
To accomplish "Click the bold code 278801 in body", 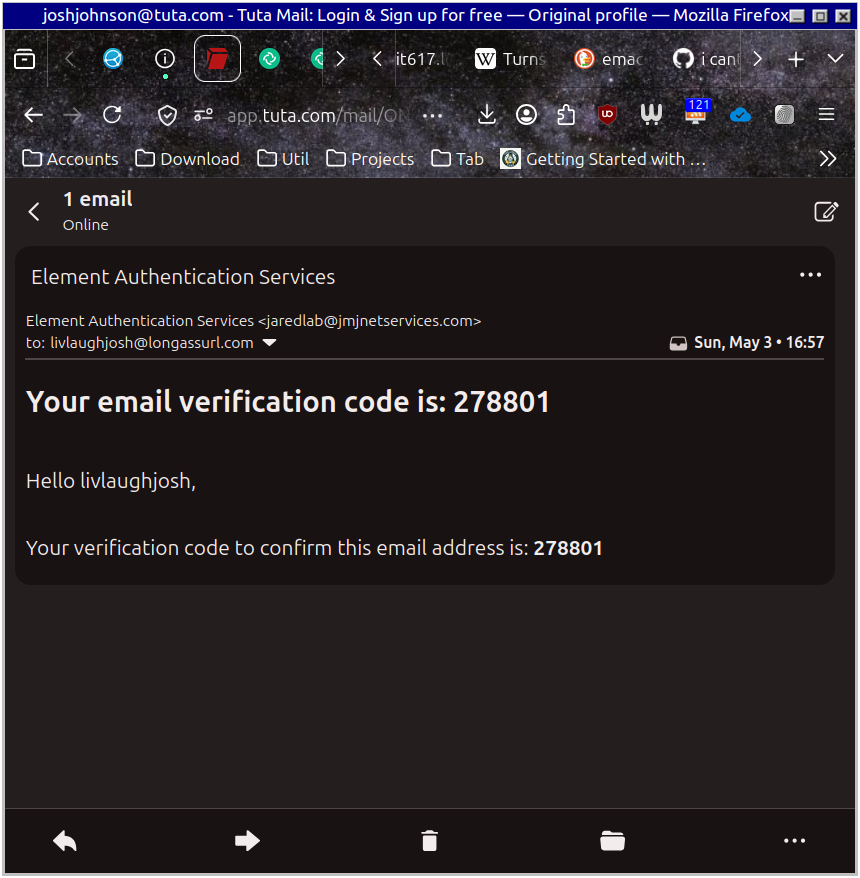I will (x=568, y=548).
